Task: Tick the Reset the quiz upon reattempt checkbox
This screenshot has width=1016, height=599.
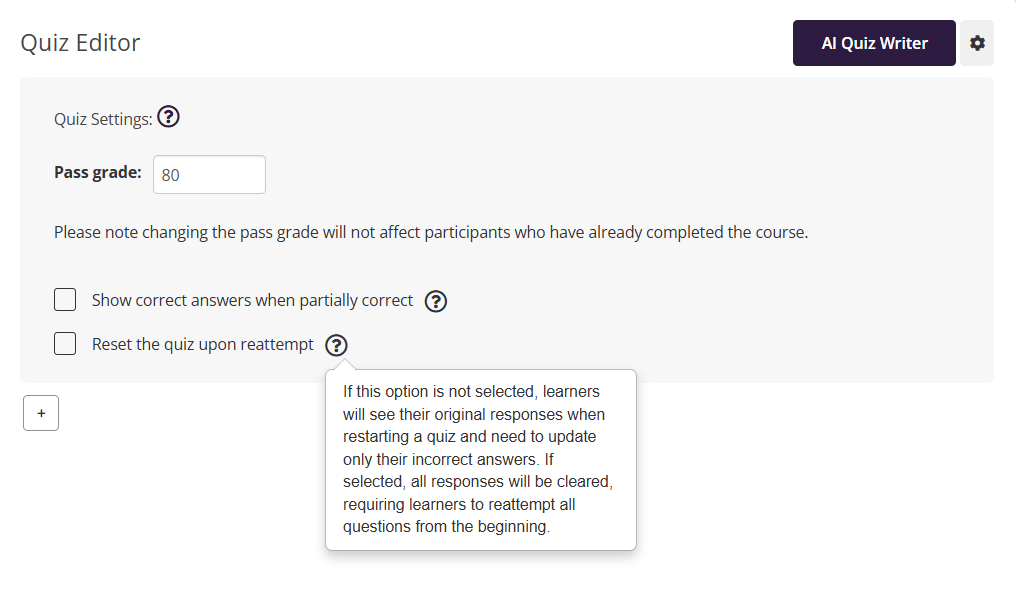Action: tap(65, 344)
